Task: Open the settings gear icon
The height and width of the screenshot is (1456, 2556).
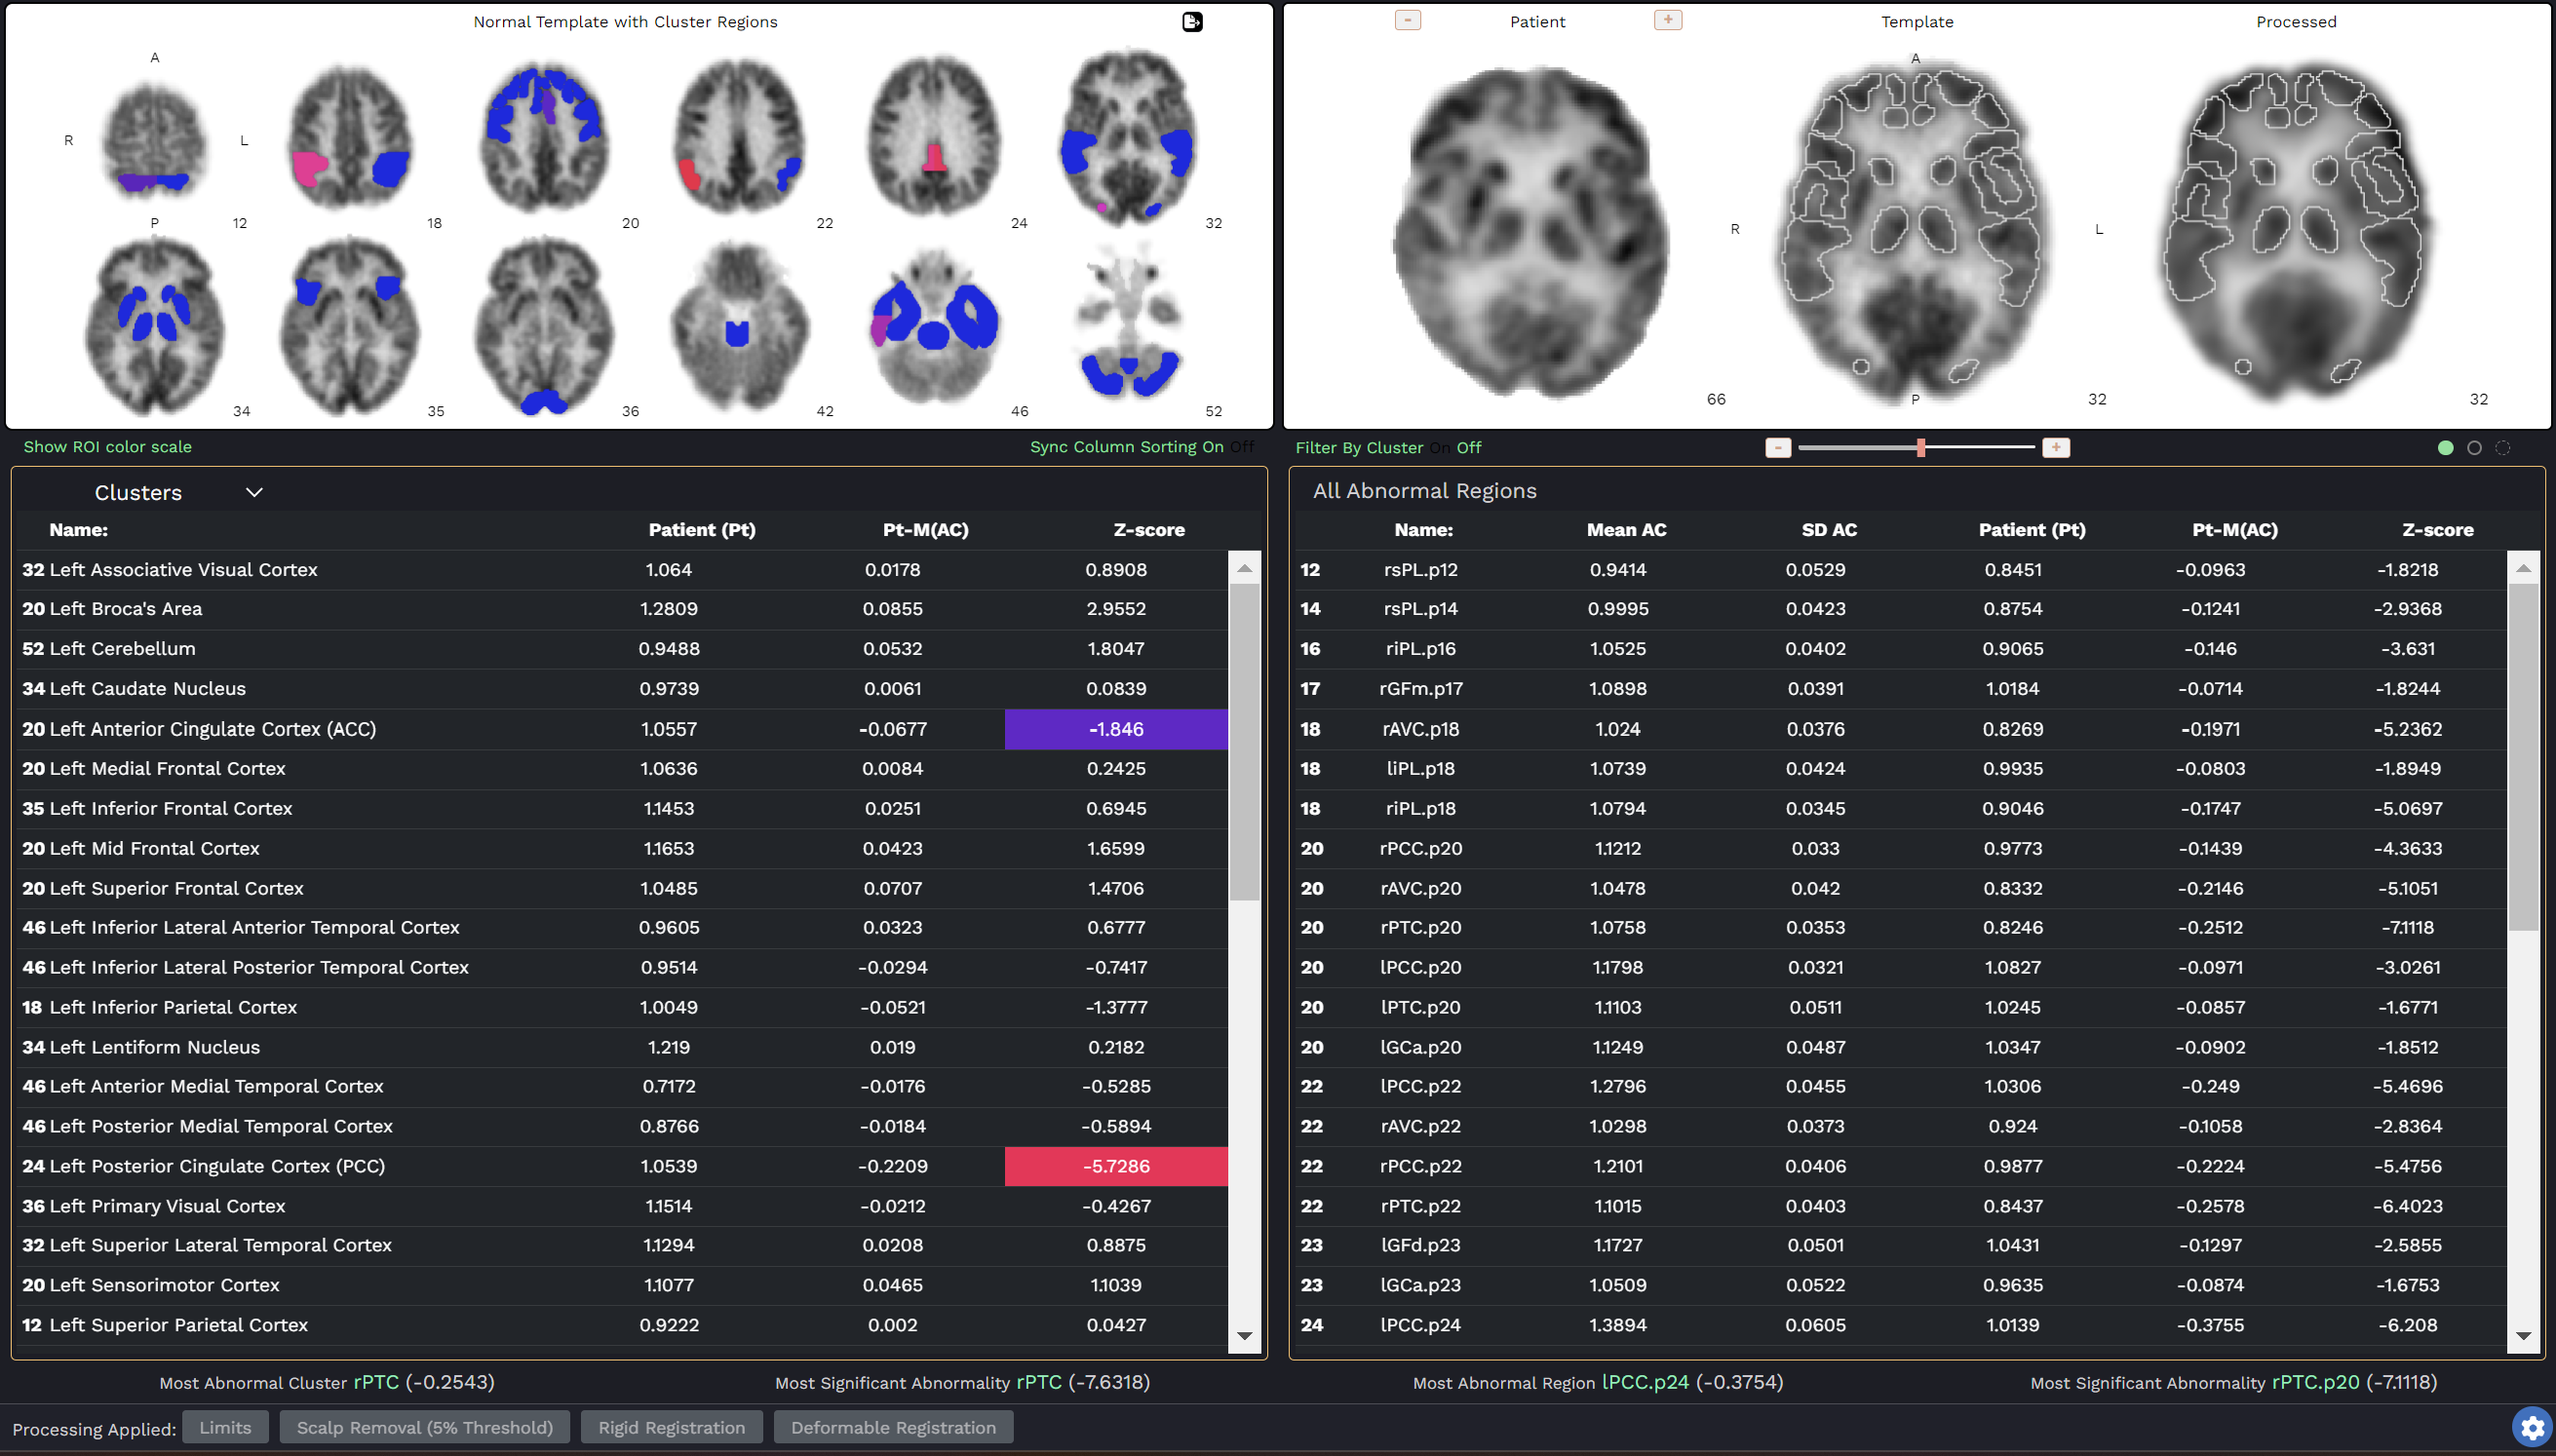Action: coord(2532,1428)
